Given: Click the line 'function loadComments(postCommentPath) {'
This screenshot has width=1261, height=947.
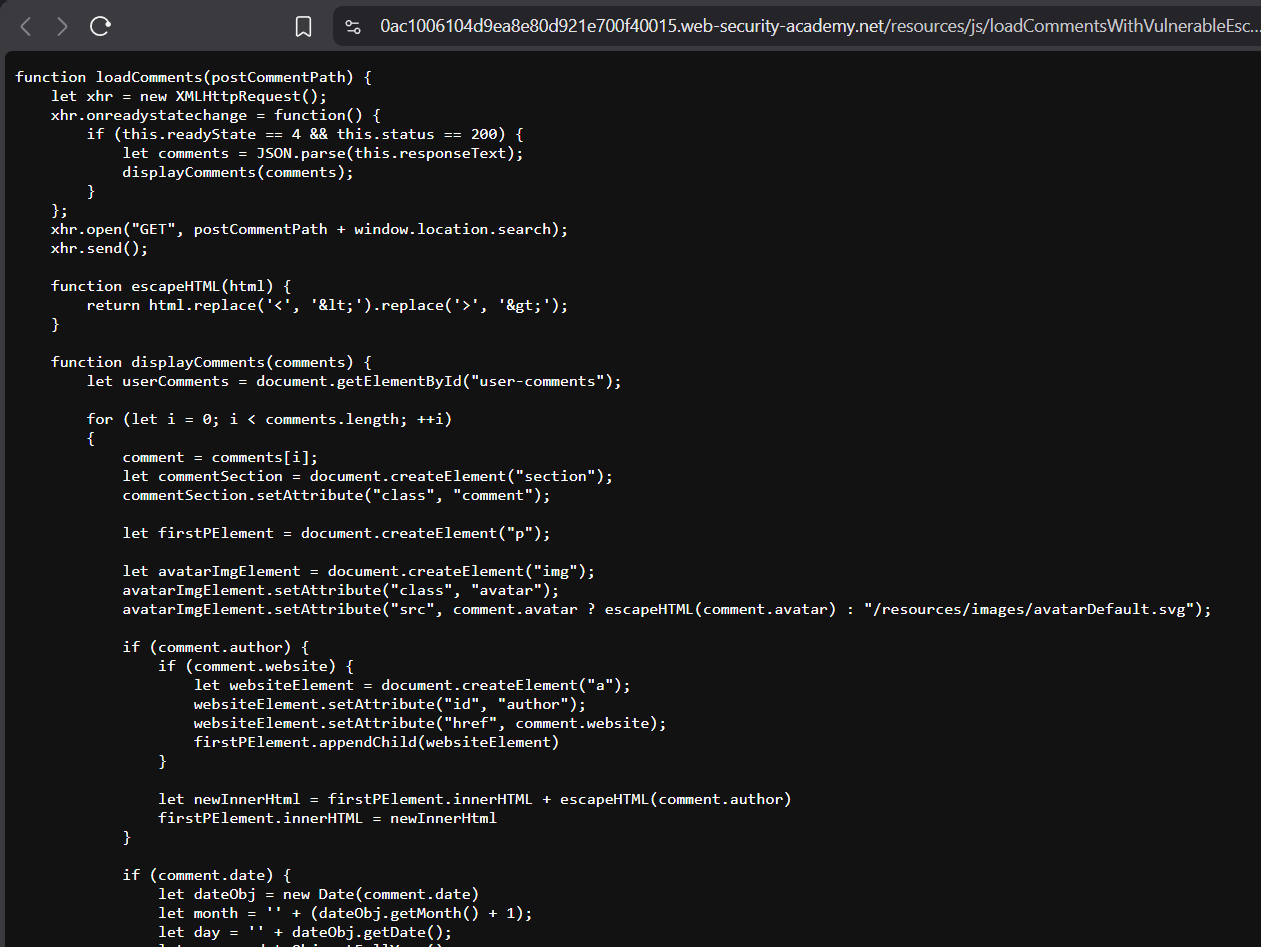Looking at the screenshot, I should [x=194, y=77].
